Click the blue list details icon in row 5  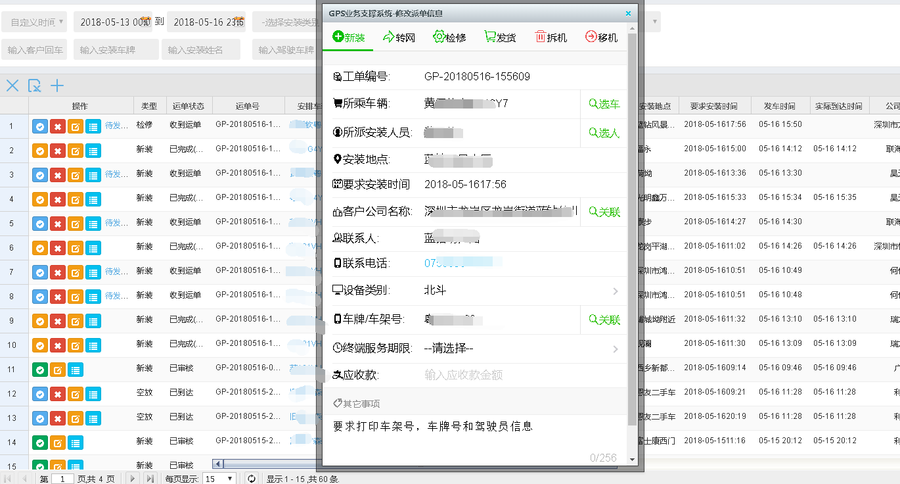tap(92, 222)
